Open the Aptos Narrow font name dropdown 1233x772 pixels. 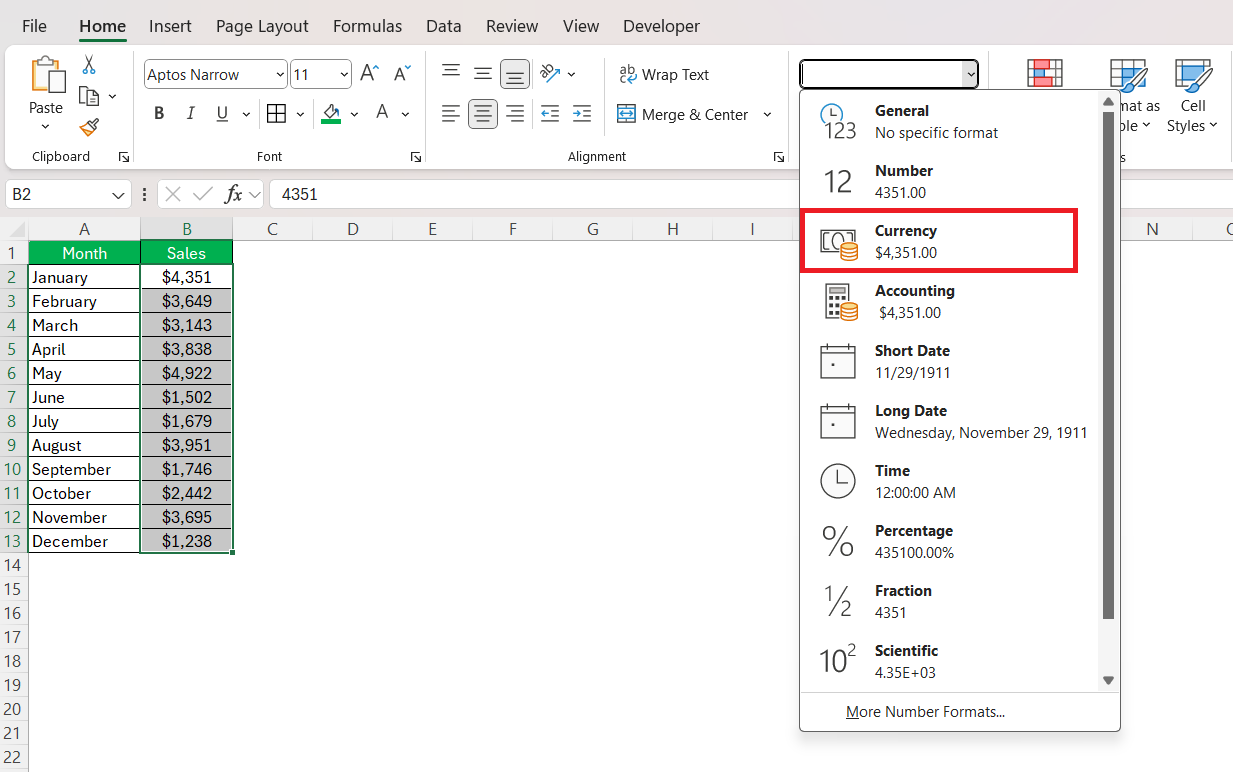[x=279, y=74]
